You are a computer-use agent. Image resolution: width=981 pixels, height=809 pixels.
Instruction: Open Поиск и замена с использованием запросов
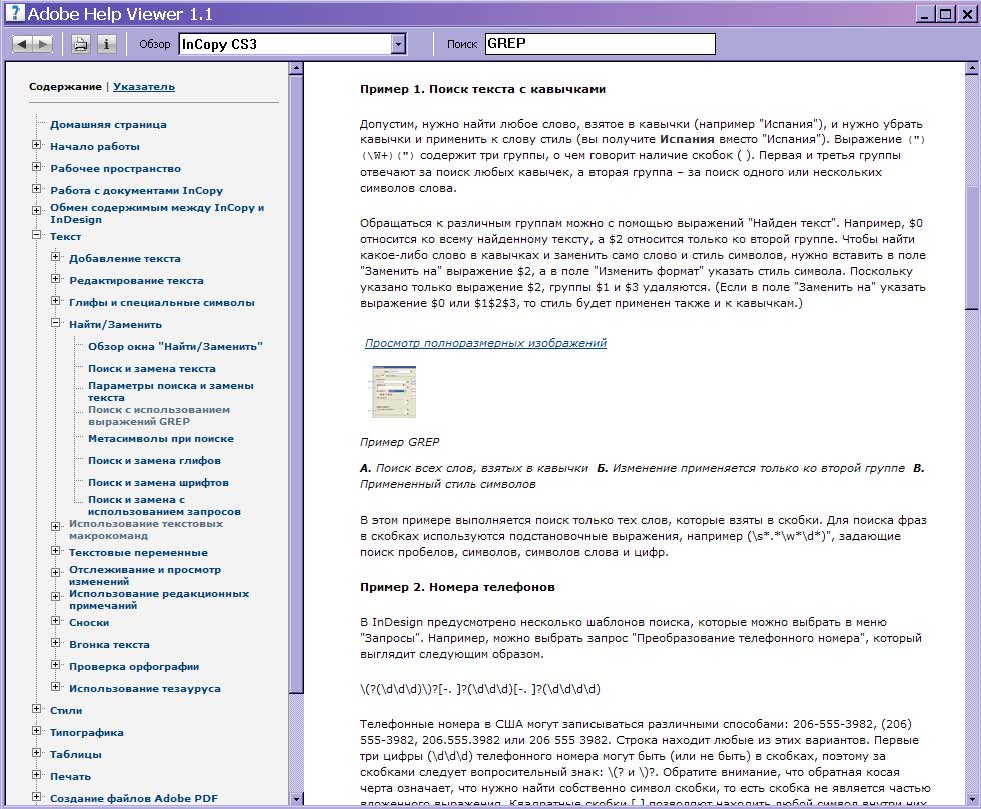point(164,506)
